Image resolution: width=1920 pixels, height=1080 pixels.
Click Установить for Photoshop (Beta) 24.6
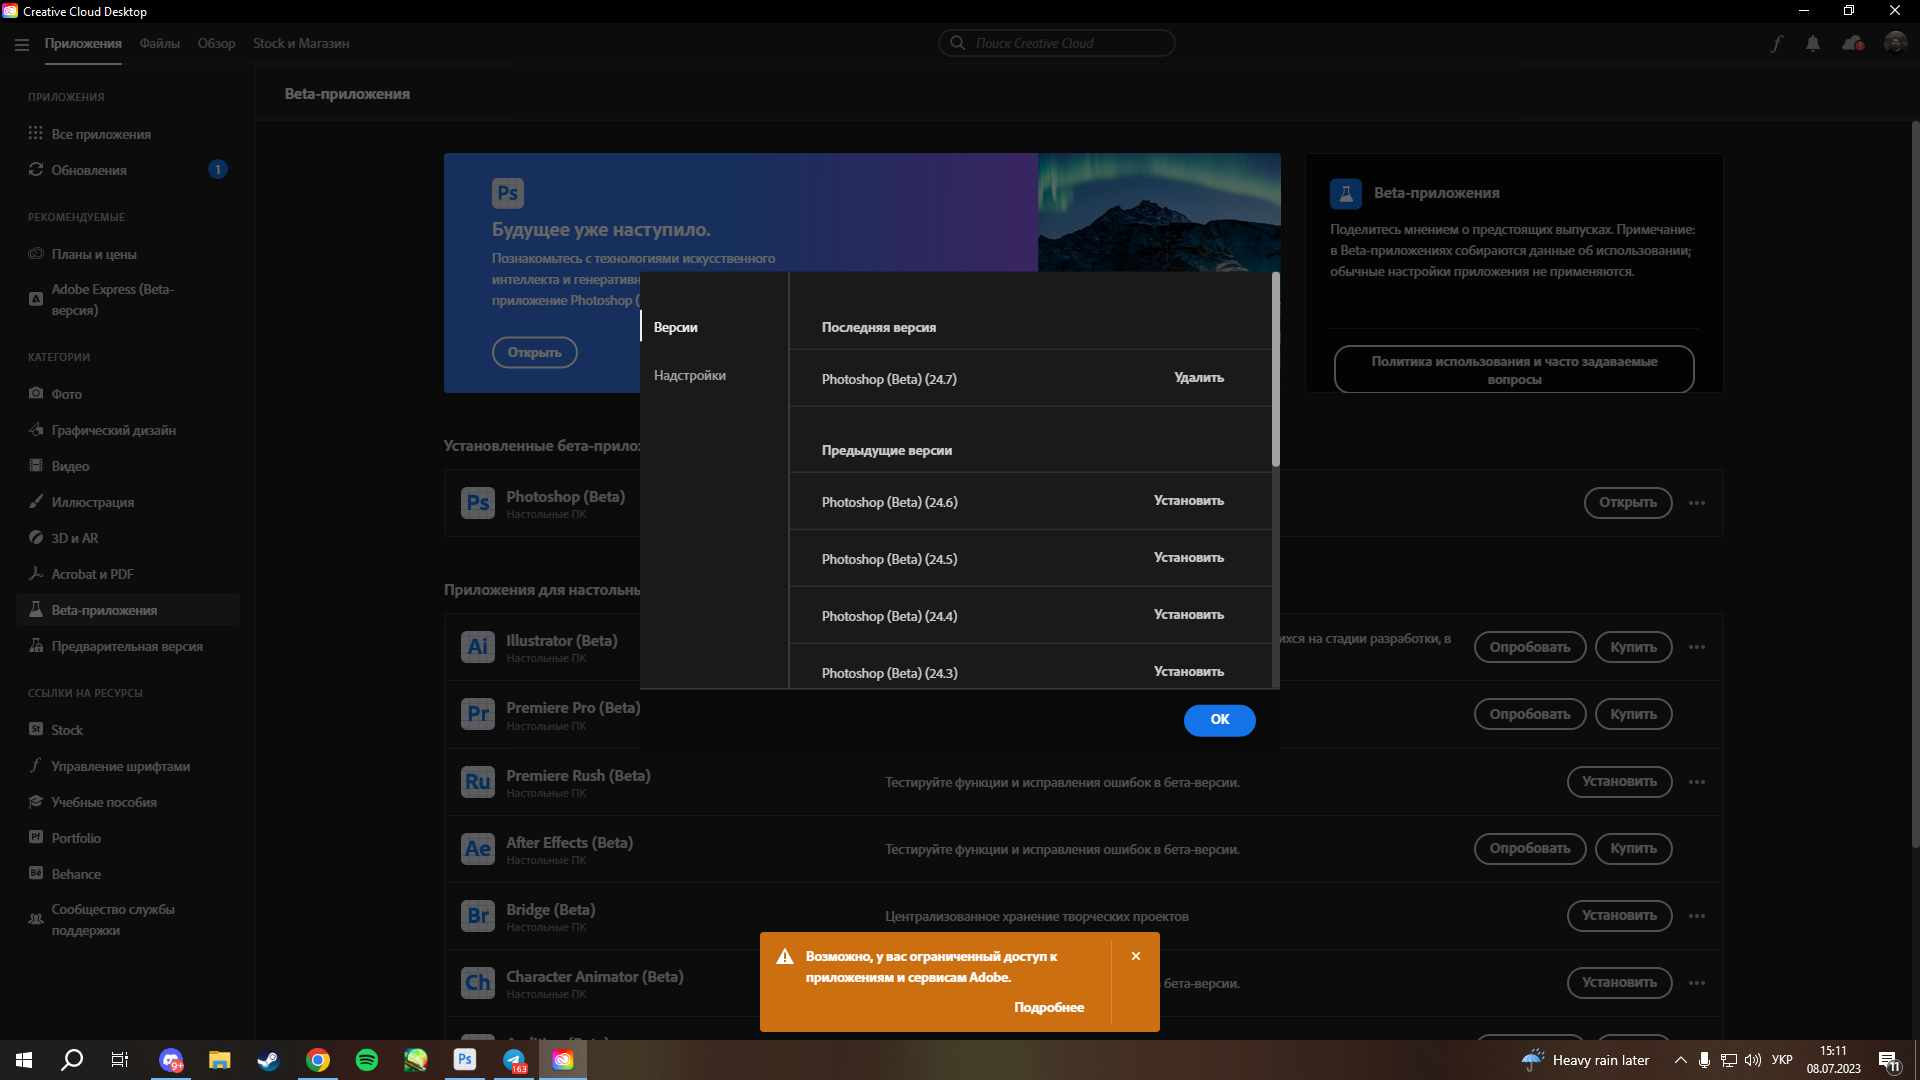1189,501
